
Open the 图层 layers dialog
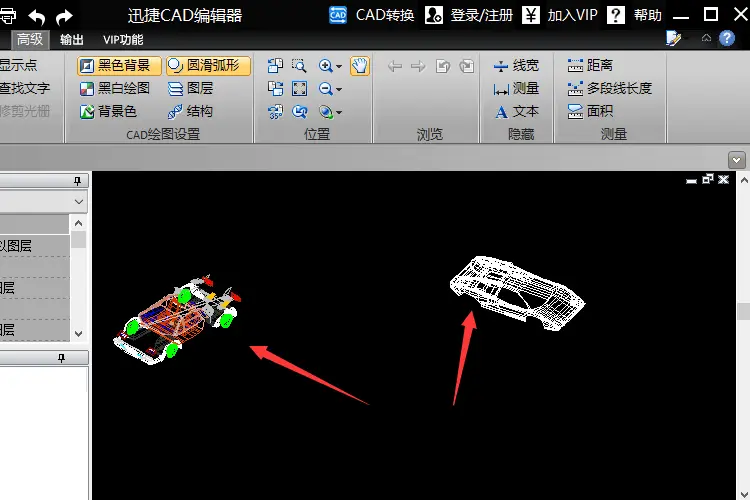click(x=190, y=89)
